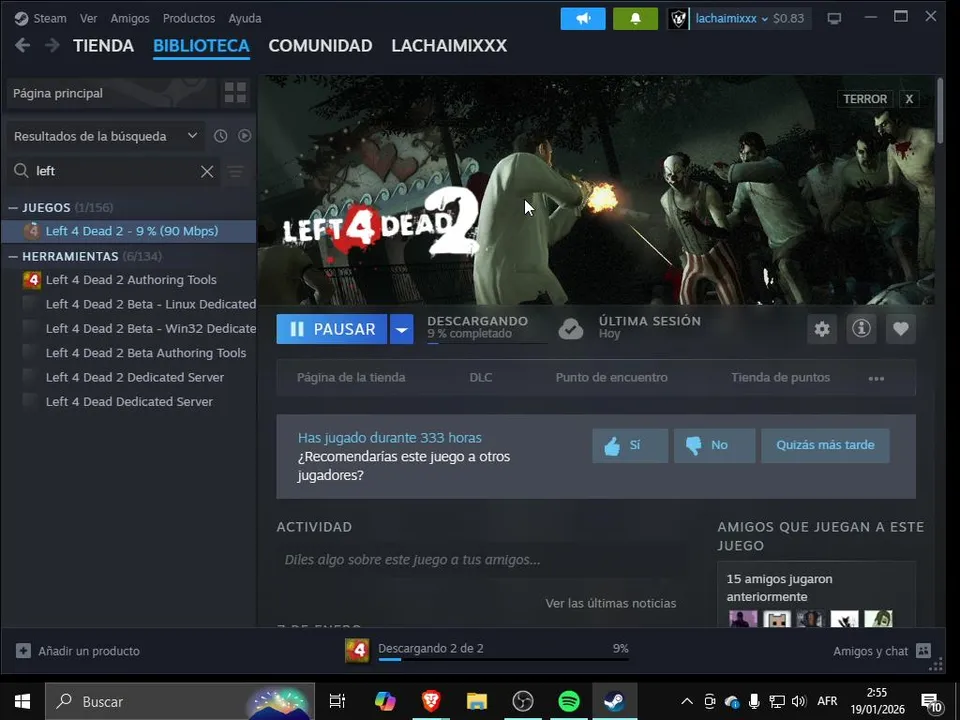Click the Steam logo icon in menu bar
The image size is (960, 720).
pos(21,18)
